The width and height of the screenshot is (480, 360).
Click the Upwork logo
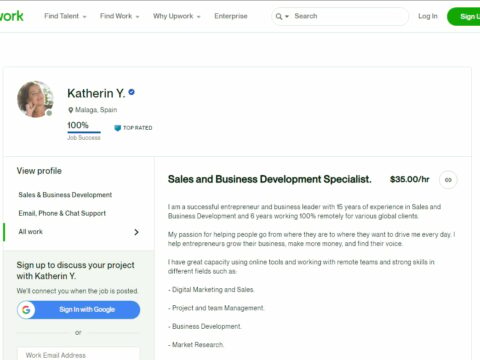pos(11,16)
